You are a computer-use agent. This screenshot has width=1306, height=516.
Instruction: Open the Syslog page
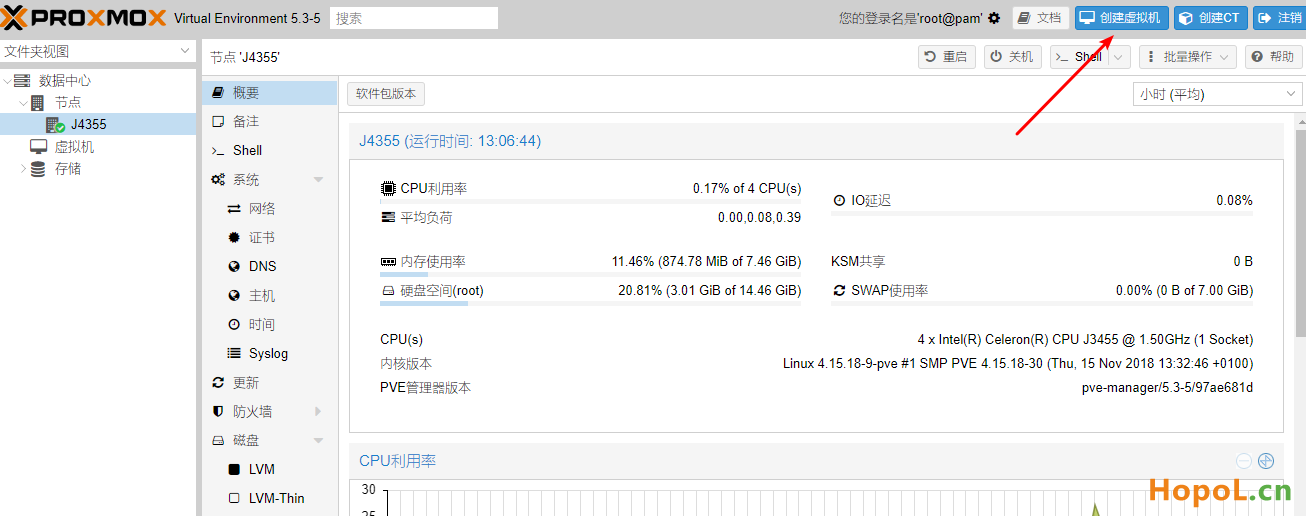click(269, 354)
